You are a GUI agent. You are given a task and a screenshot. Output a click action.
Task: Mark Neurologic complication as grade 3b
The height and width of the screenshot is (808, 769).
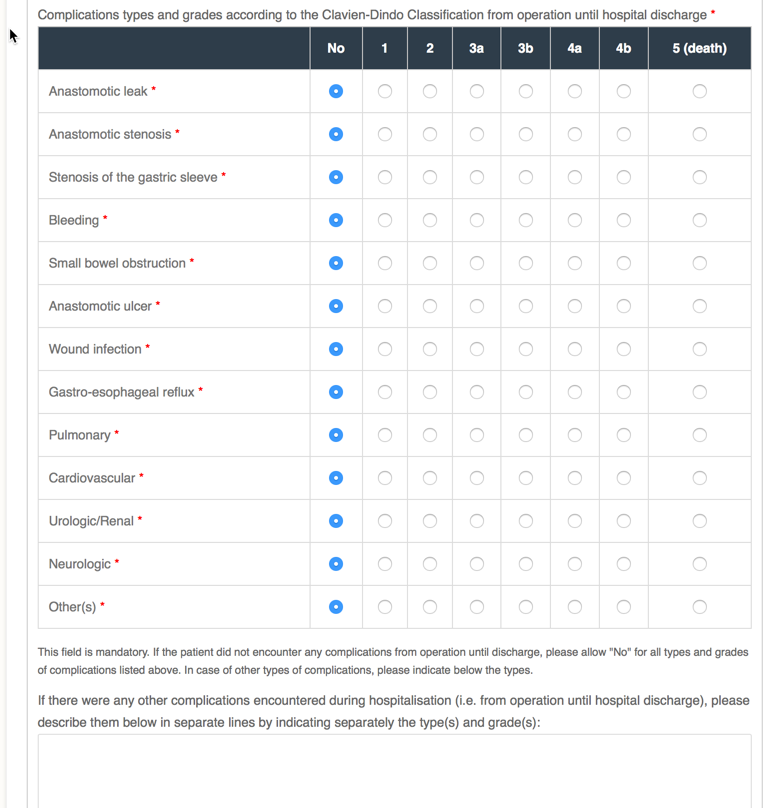526,564
